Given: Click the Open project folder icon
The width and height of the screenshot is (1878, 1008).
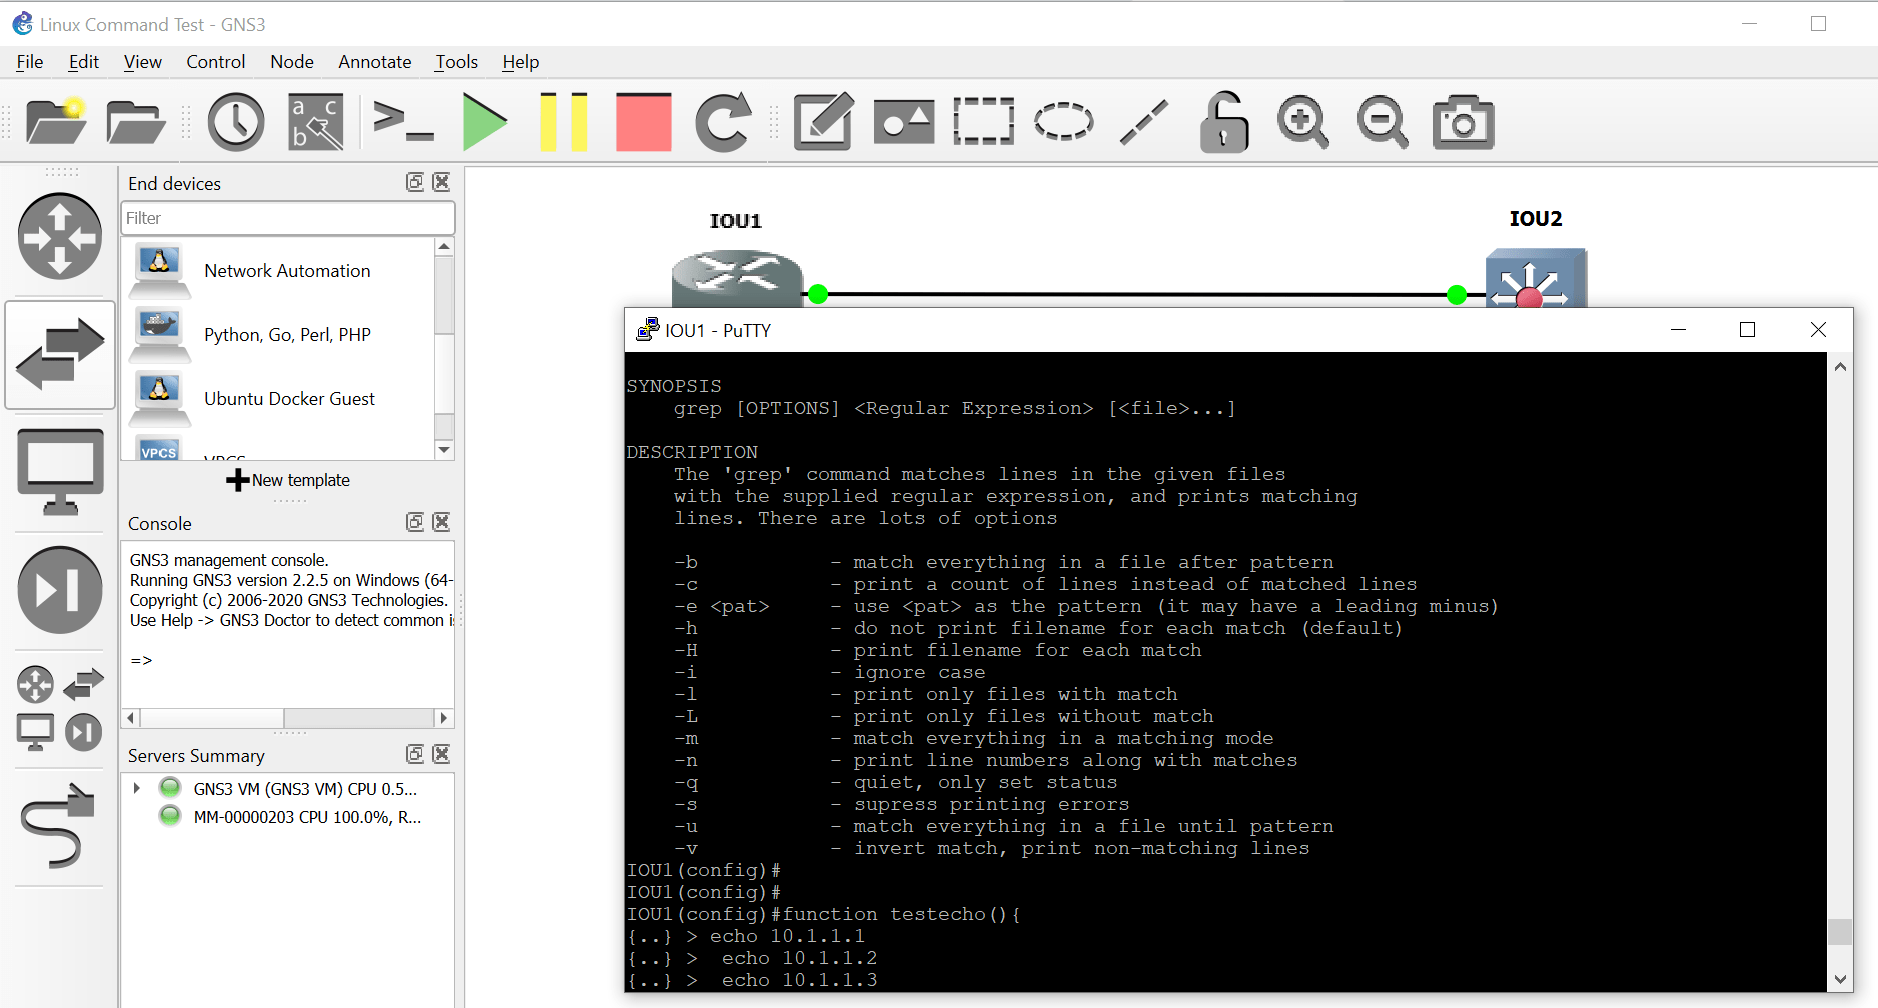Looking at the screenshot, I should [135, 122].
